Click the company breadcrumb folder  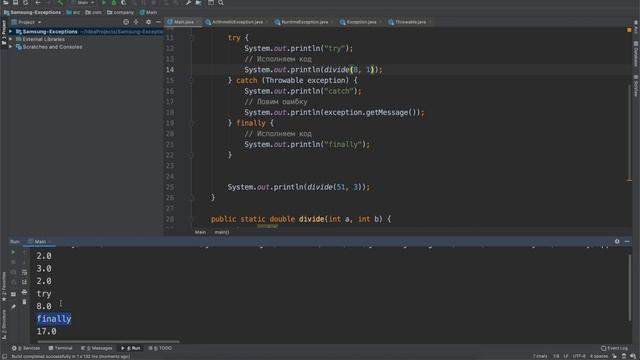click(120, 12)
